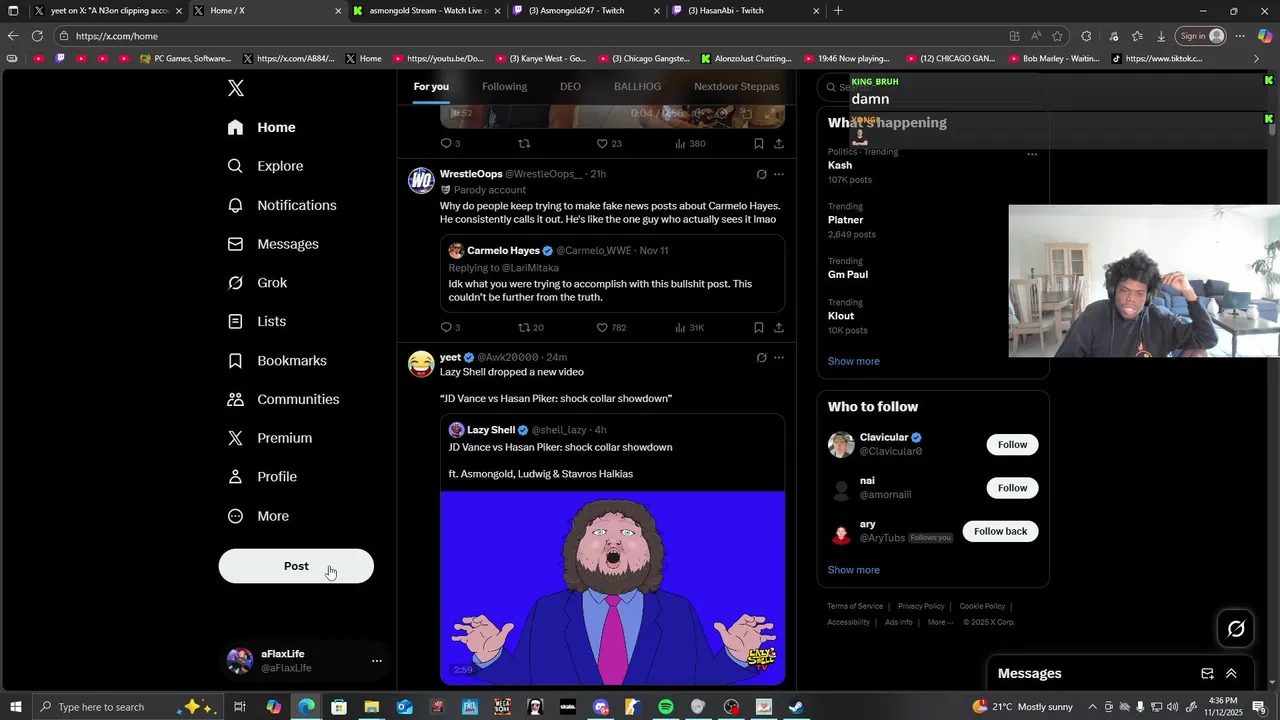Open Spotify from the taskbar
The width and height of the screenshot is (1280, 720).
(666, 707)
